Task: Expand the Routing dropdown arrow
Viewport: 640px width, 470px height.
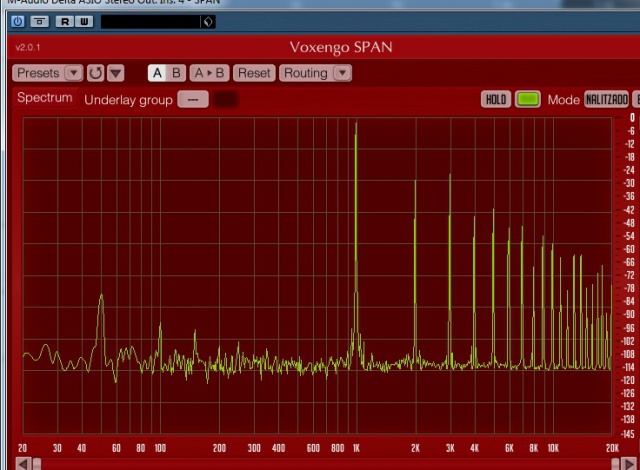Action: (x=342, y=73)
